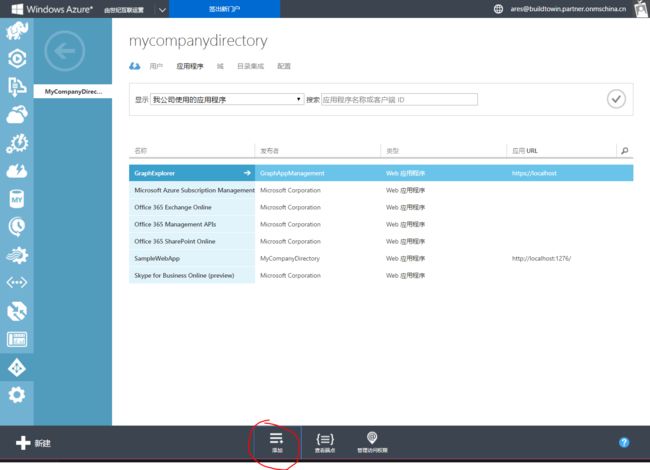Open Media Services play icon in sidebar

17,58
